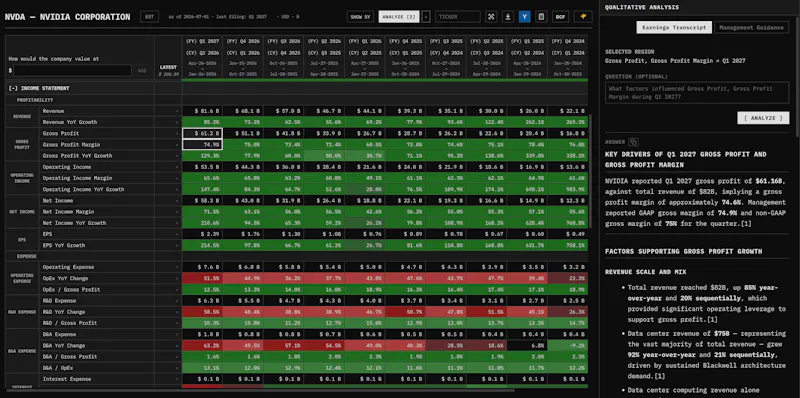Switch to the Management Guidance tab
Image resolution: width=800 pixels, height=398 pixels.
[751, 28]
